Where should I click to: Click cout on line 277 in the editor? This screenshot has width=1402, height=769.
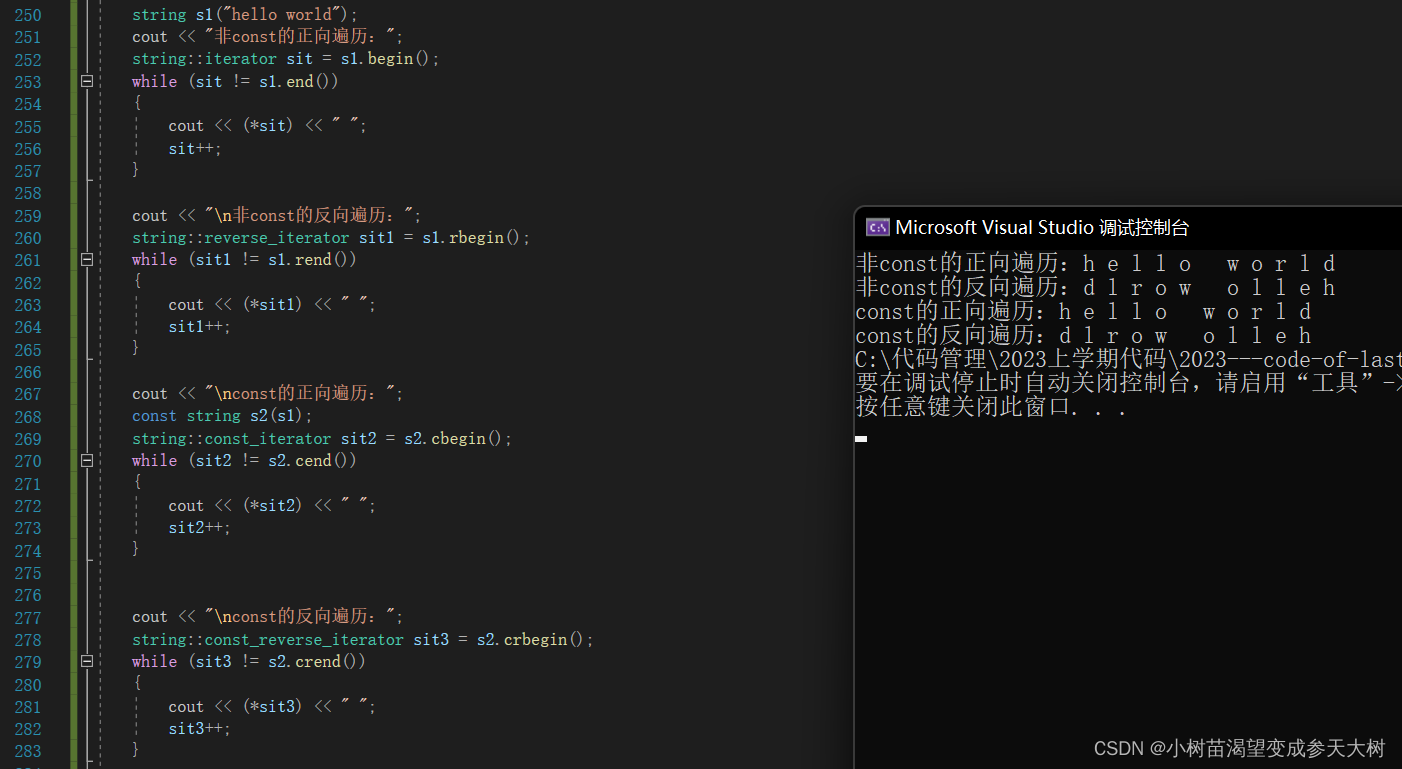[150, 617]
